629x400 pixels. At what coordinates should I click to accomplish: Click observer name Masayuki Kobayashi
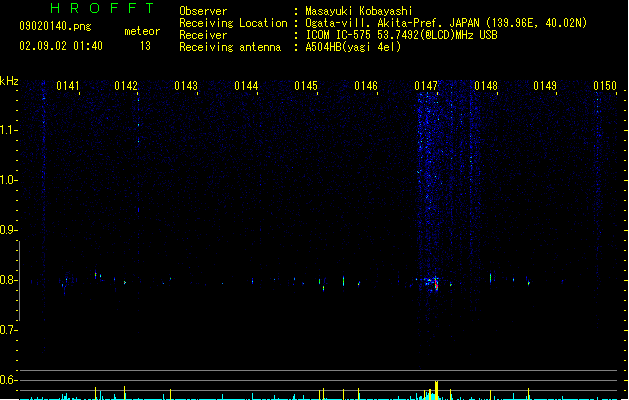359,11
